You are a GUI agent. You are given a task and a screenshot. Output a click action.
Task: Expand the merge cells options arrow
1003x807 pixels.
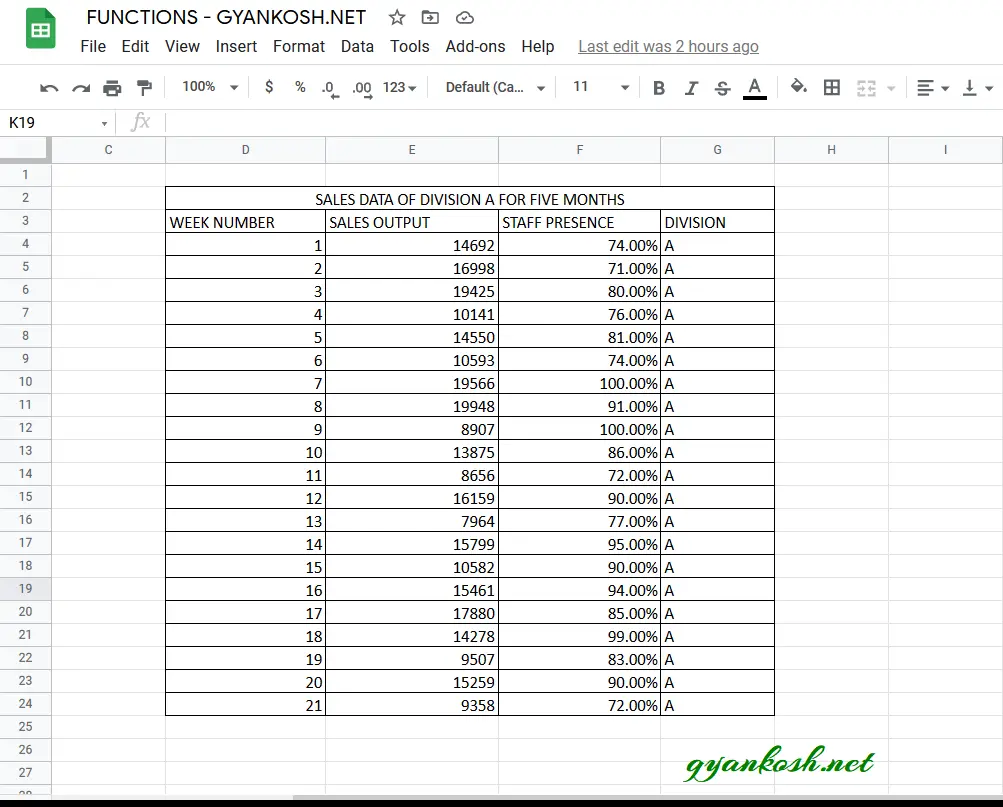pos(891,88)
